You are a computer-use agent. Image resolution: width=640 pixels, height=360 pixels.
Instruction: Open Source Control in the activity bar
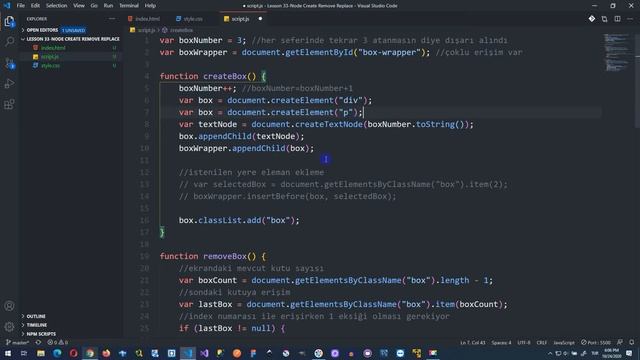9,63
